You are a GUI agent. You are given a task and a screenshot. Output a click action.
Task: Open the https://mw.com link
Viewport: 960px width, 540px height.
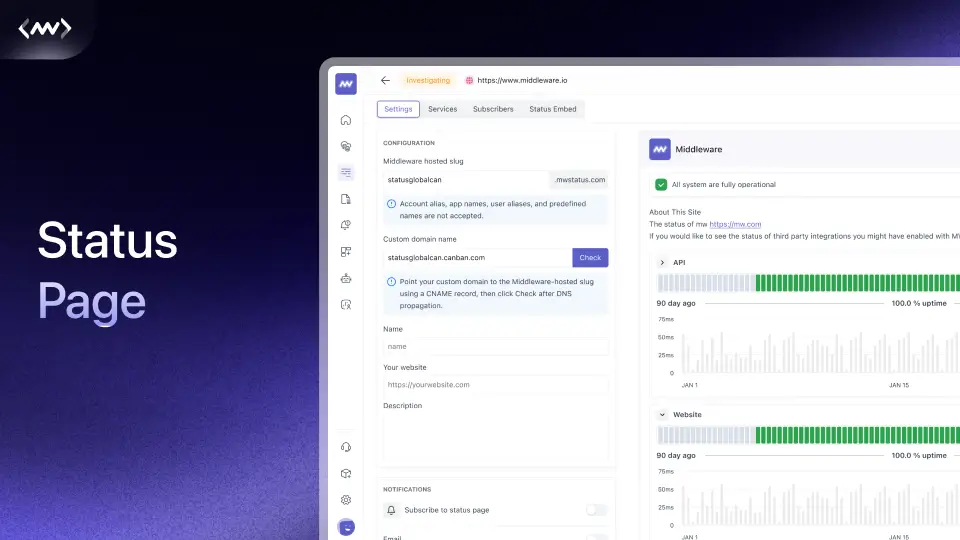tap(735, 224)
